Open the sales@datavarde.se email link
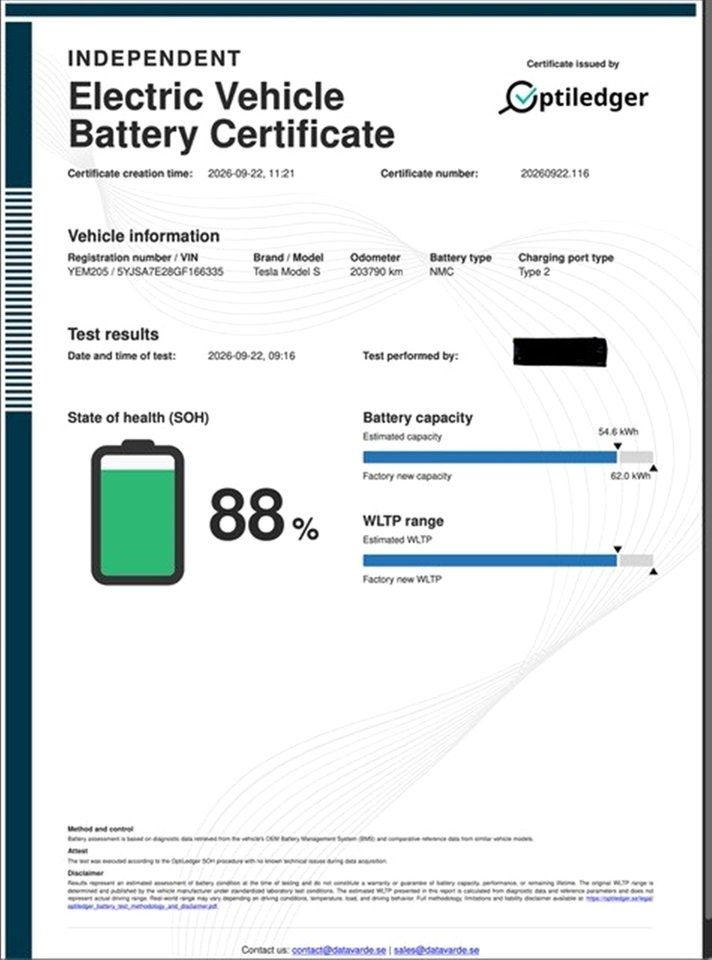The height and width of the screenshot is (960, 712). tap(436, 950)
